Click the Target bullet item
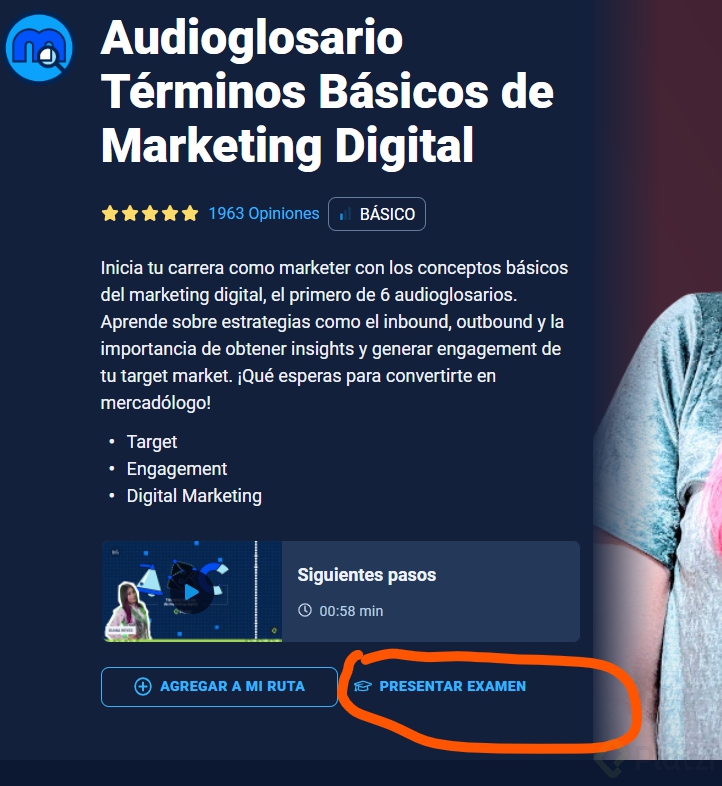Image resolution: width=722 pixels, height=786 pixels. pos(151,442)
